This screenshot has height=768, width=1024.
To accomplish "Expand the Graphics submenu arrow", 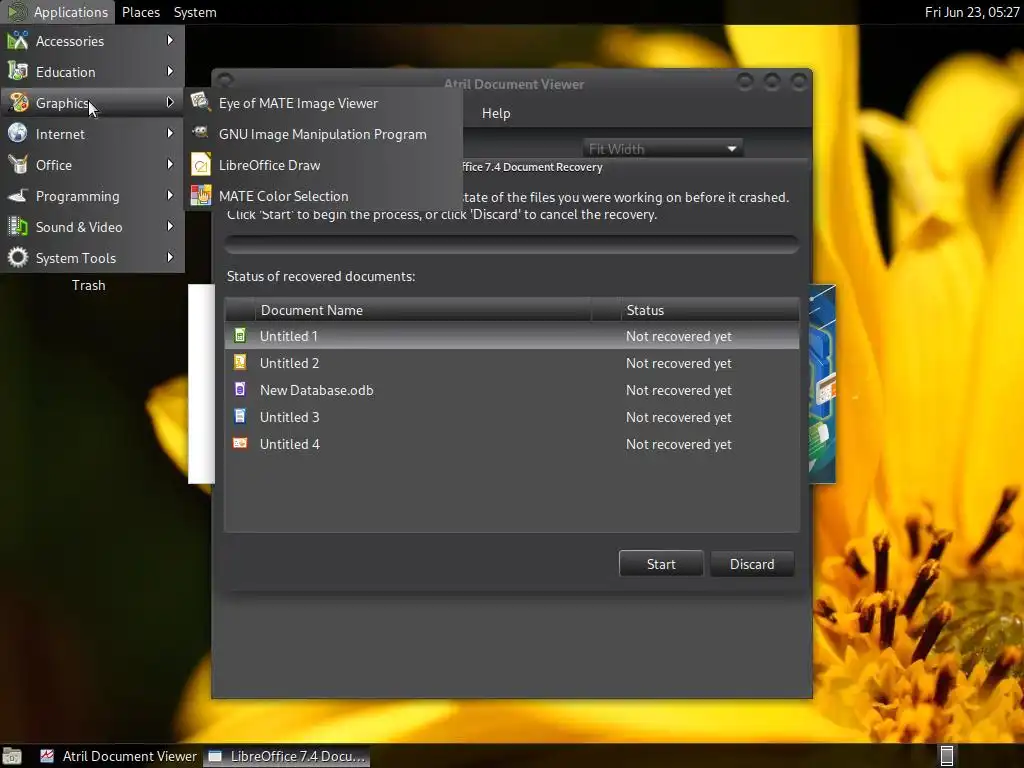I will coord(170,103).
